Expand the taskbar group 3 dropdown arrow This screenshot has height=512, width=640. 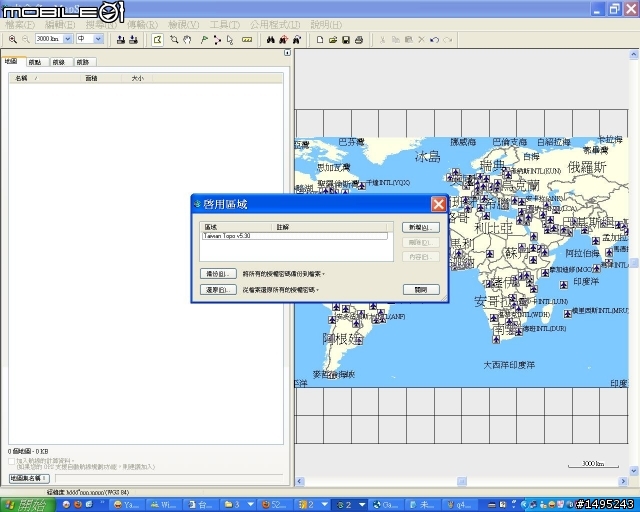point(251,505)
